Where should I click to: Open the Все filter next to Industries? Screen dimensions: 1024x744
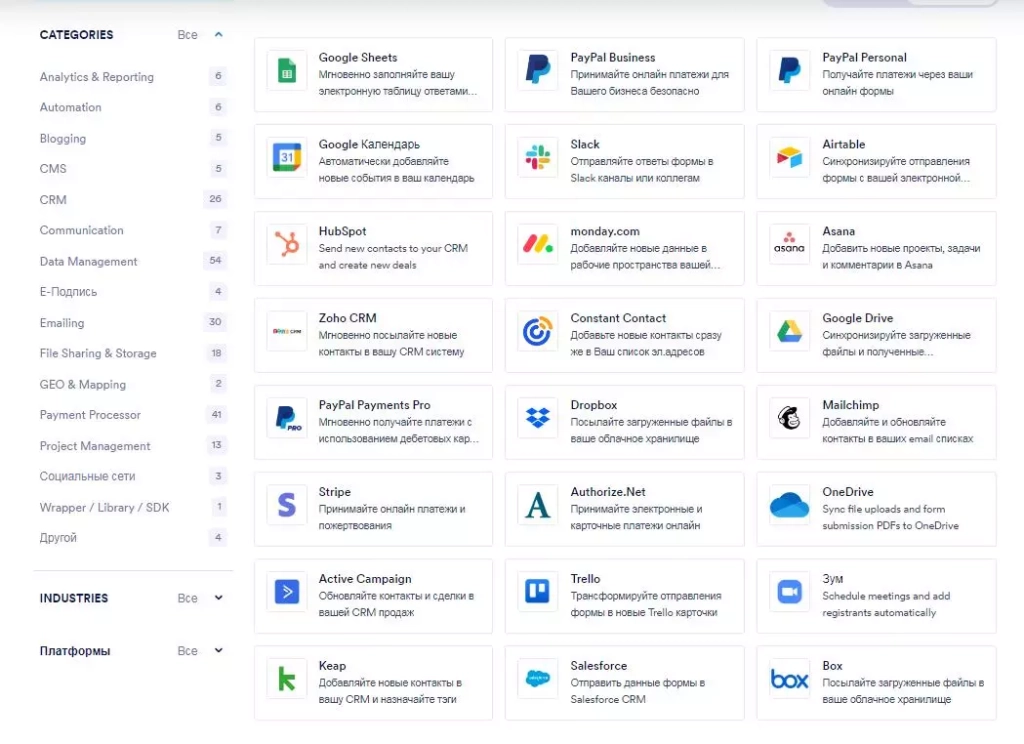pyautogui.click(x=187, y=598)
